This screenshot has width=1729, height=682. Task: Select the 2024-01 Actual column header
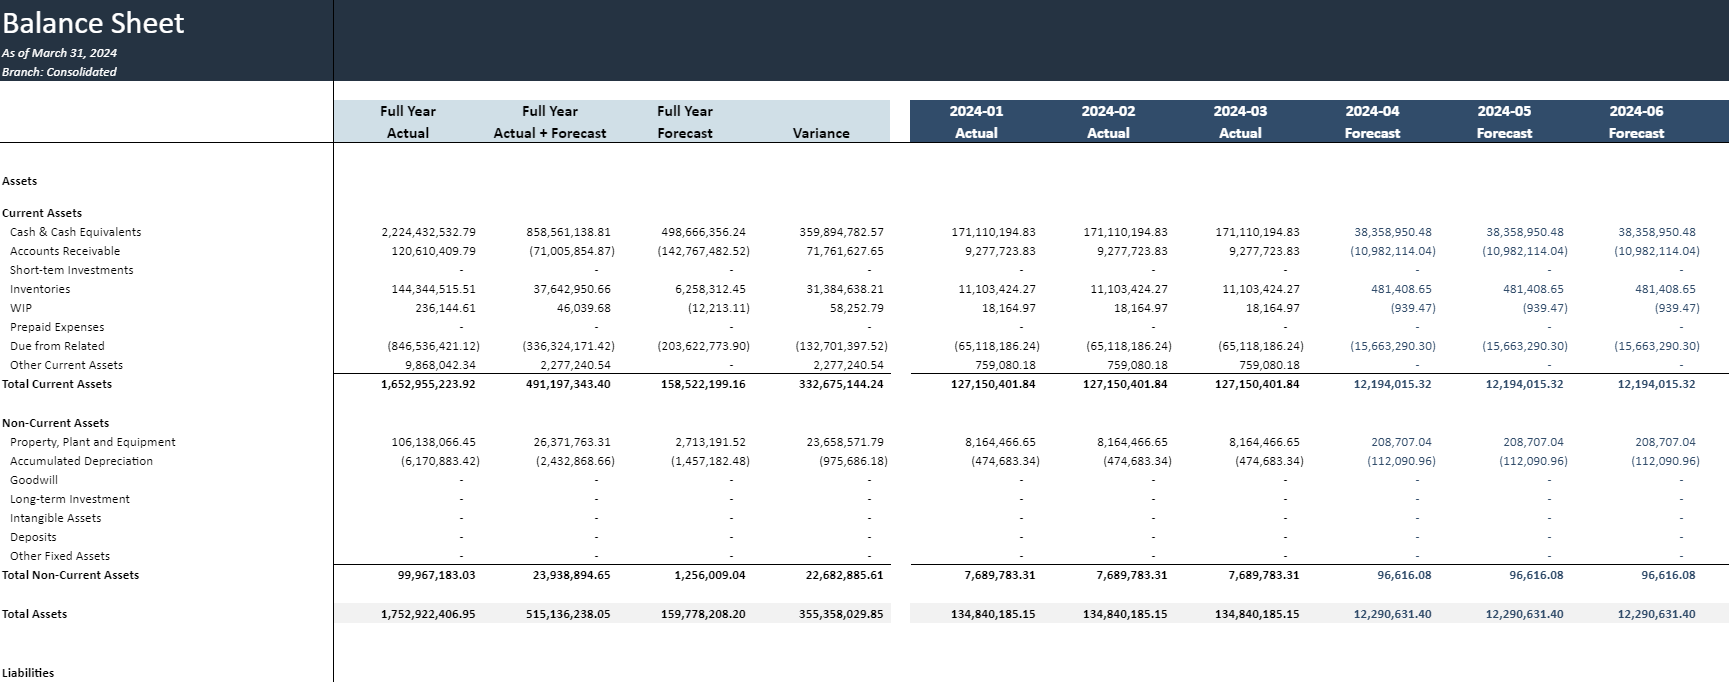click(975, 122)
